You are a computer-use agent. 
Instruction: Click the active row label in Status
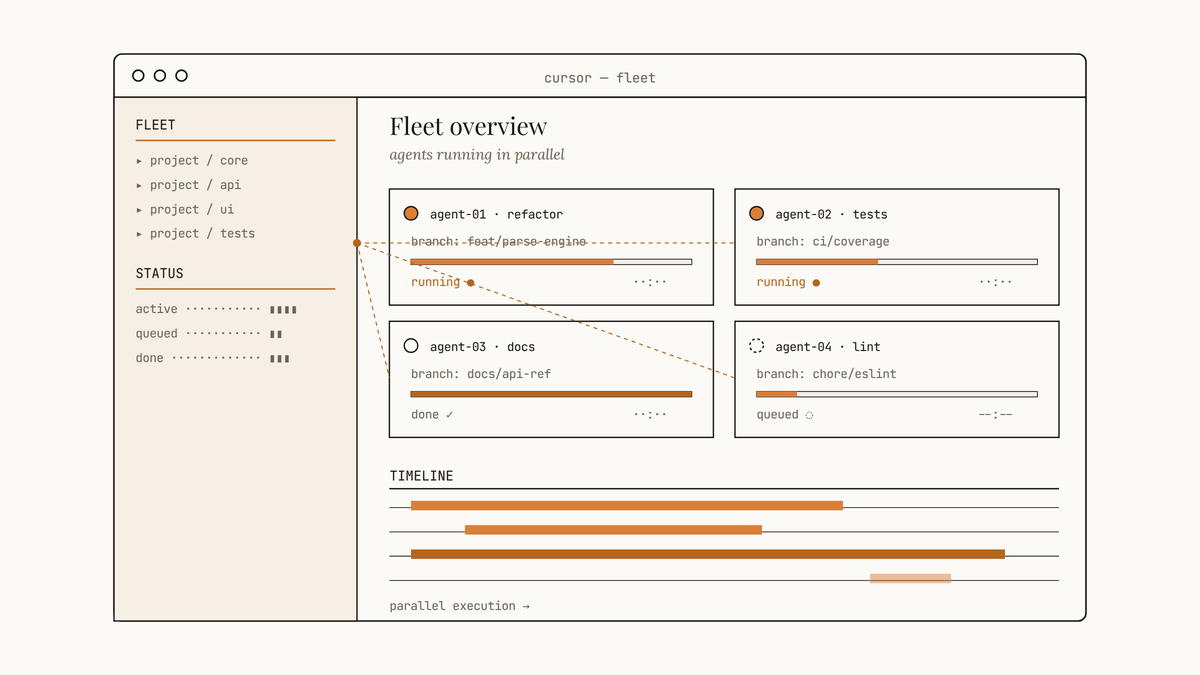[157, 310]
